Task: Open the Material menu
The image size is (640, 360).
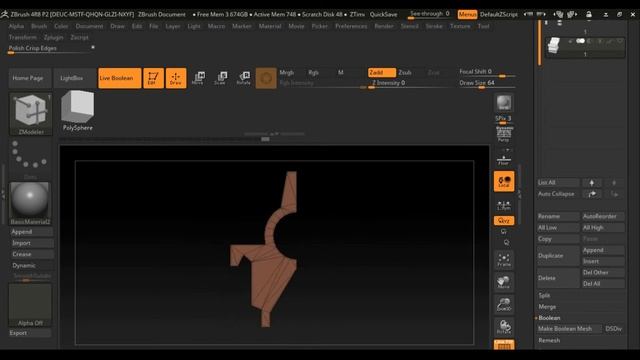Action: [x=270, y=26]
